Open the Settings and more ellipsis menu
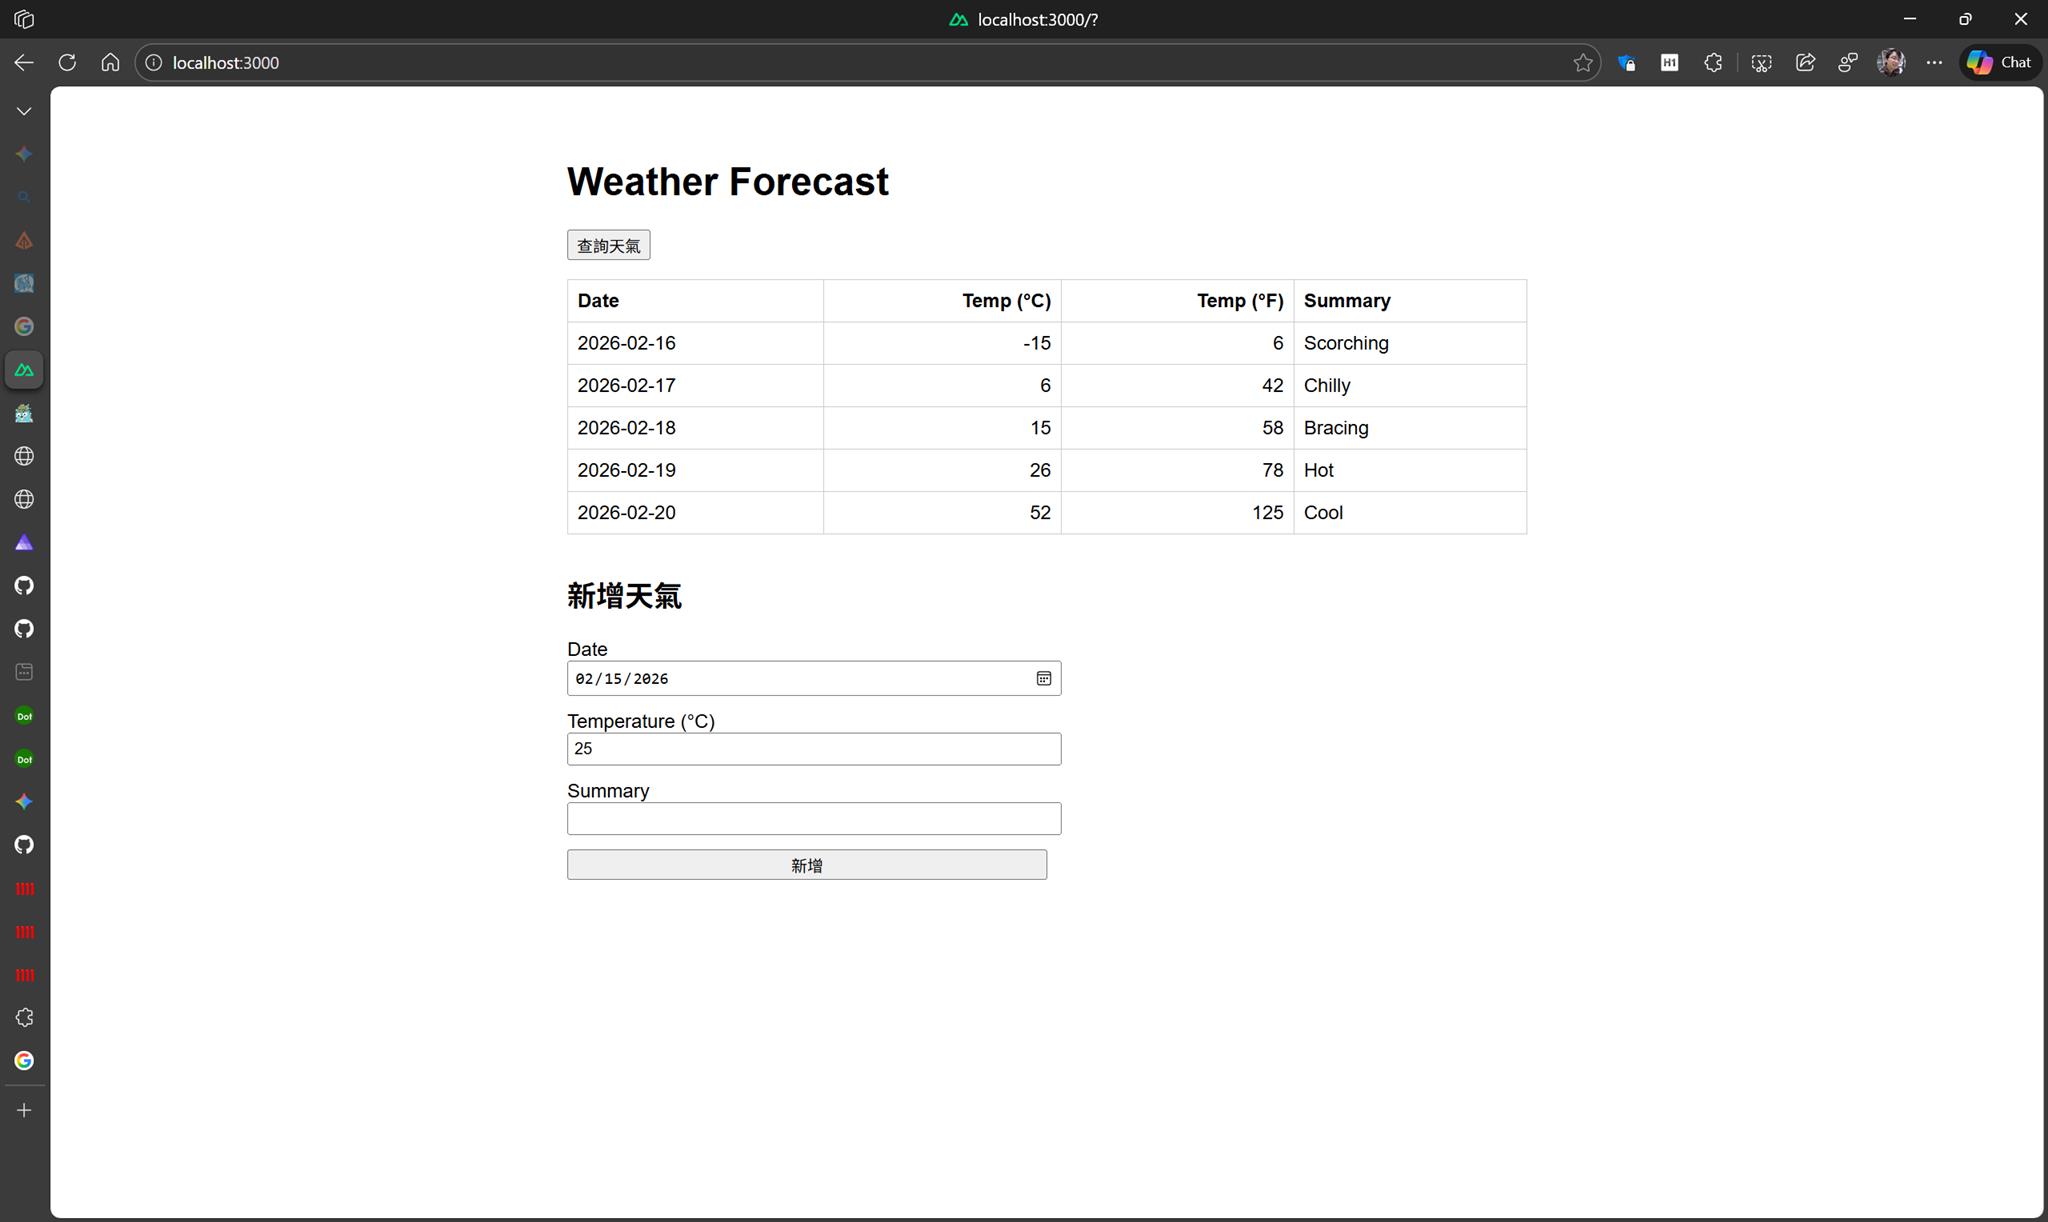The height and width of the screenshot is (1222, 2048). pos(1934,63)
